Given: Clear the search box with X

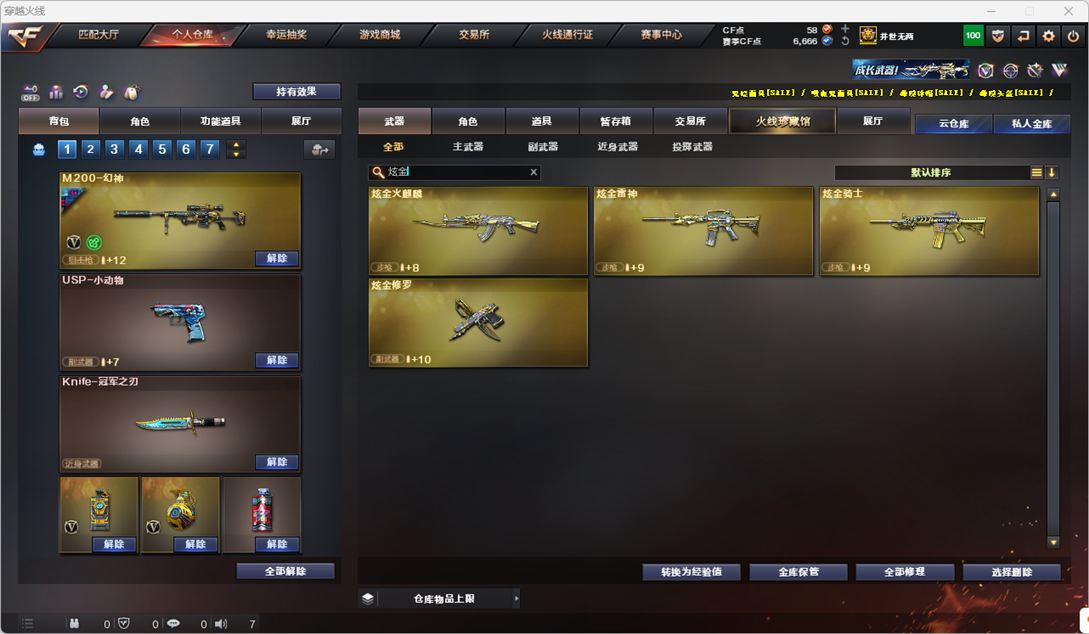Looking at the screenshot, I should (533, 172).
